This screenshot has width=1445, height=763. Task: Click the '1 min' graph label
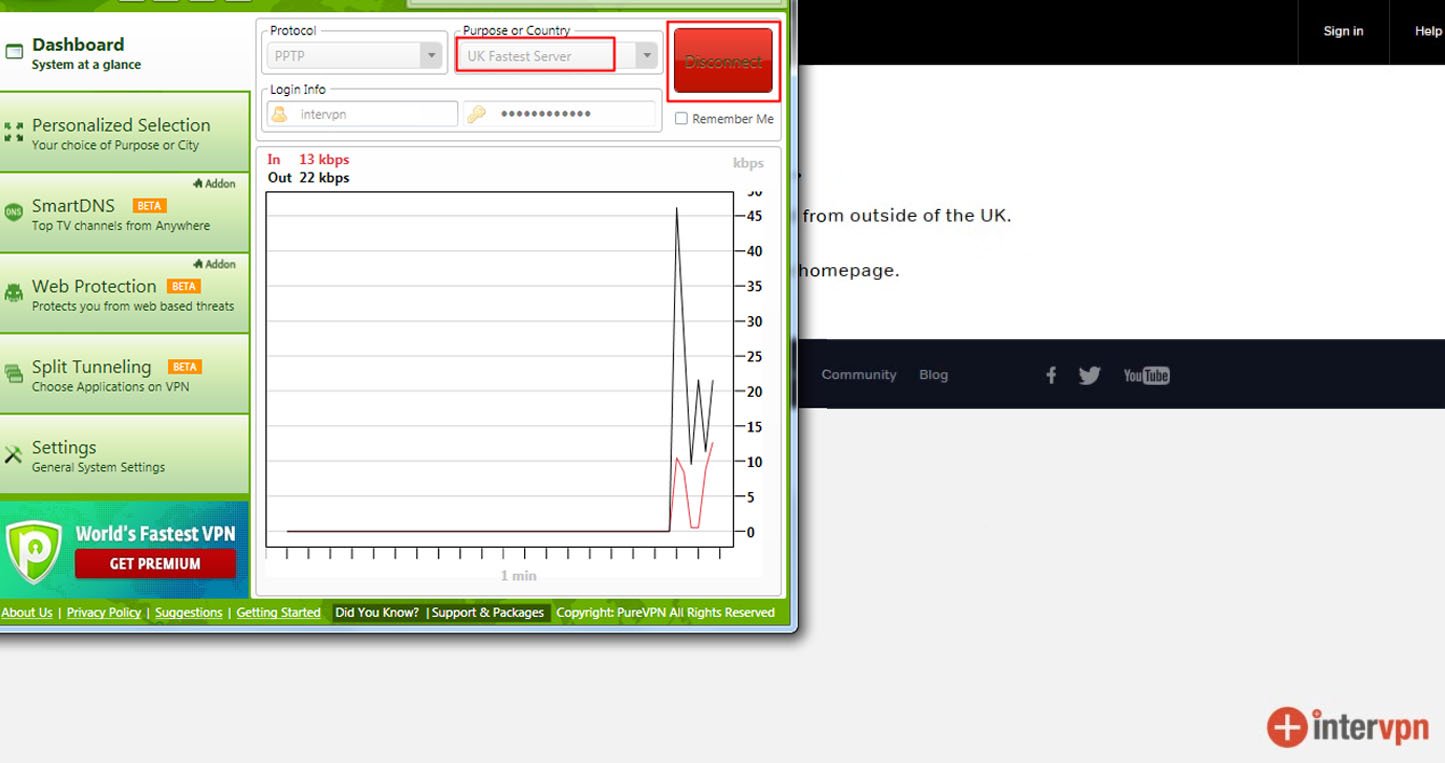(x=518, y=576)
